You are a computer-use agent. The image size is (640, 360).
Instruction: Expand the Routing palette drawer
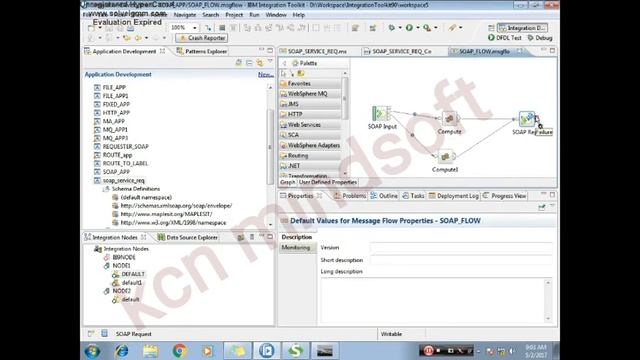[310, 156]
